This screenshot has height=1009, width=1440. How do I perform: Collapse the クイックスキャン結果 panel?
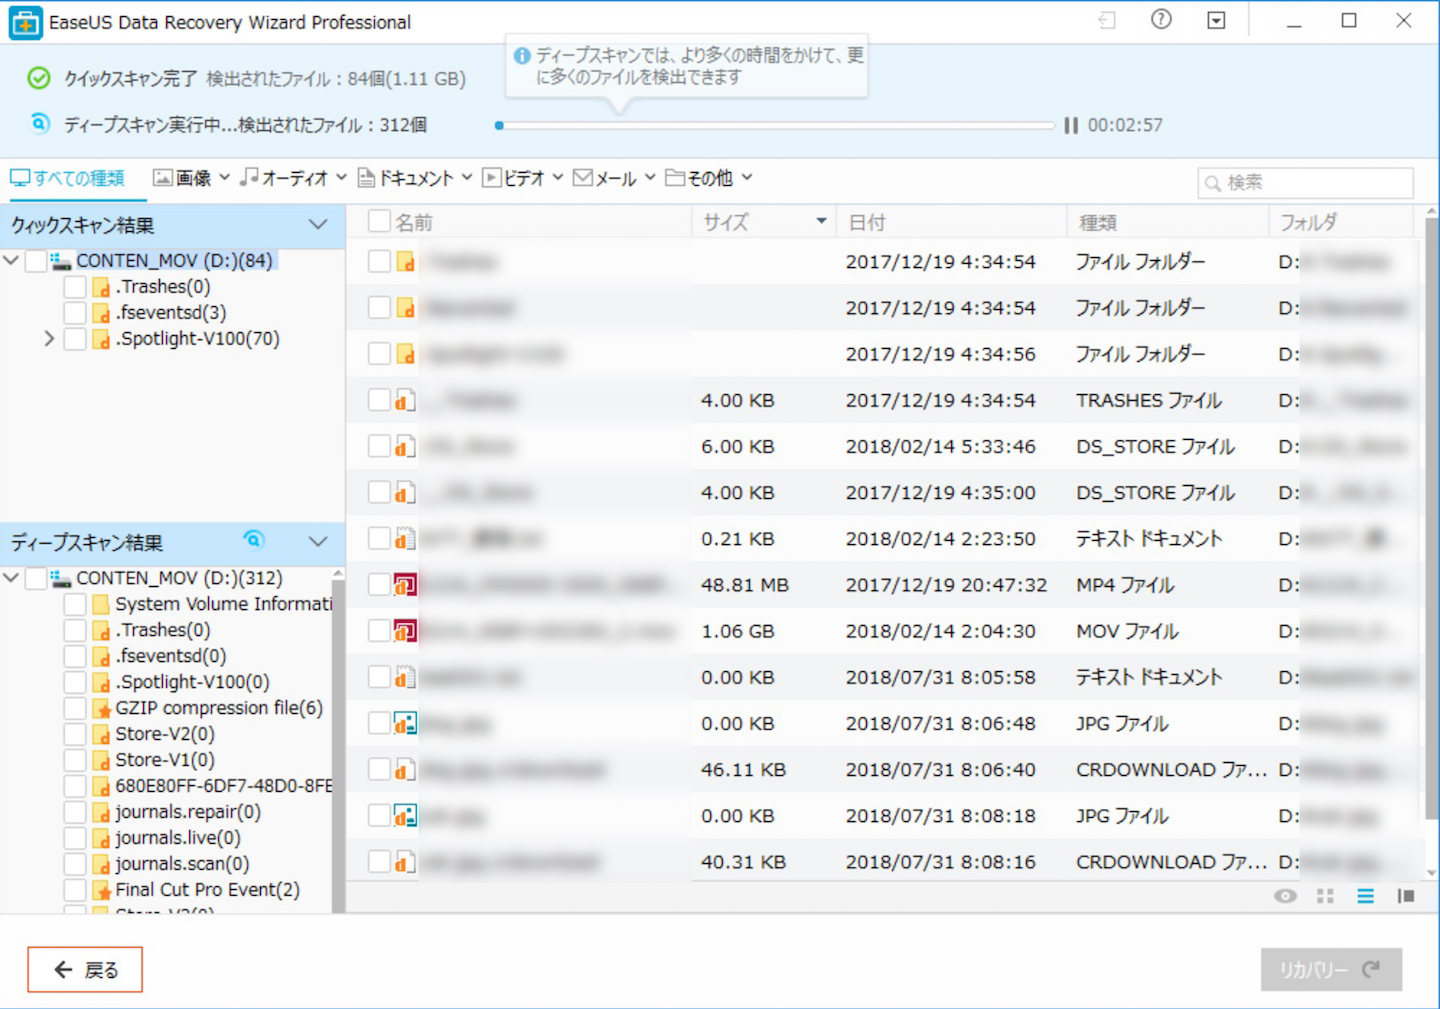click(x=318, y=225)
